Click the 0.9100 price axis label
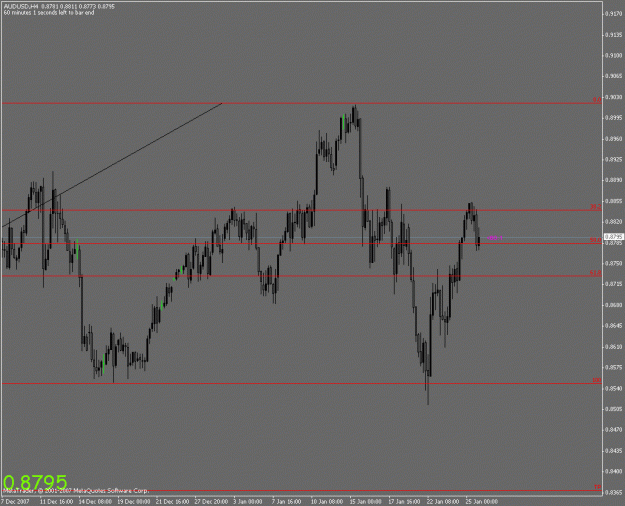Screen dimensions: 625x506 tap(614, 55)
